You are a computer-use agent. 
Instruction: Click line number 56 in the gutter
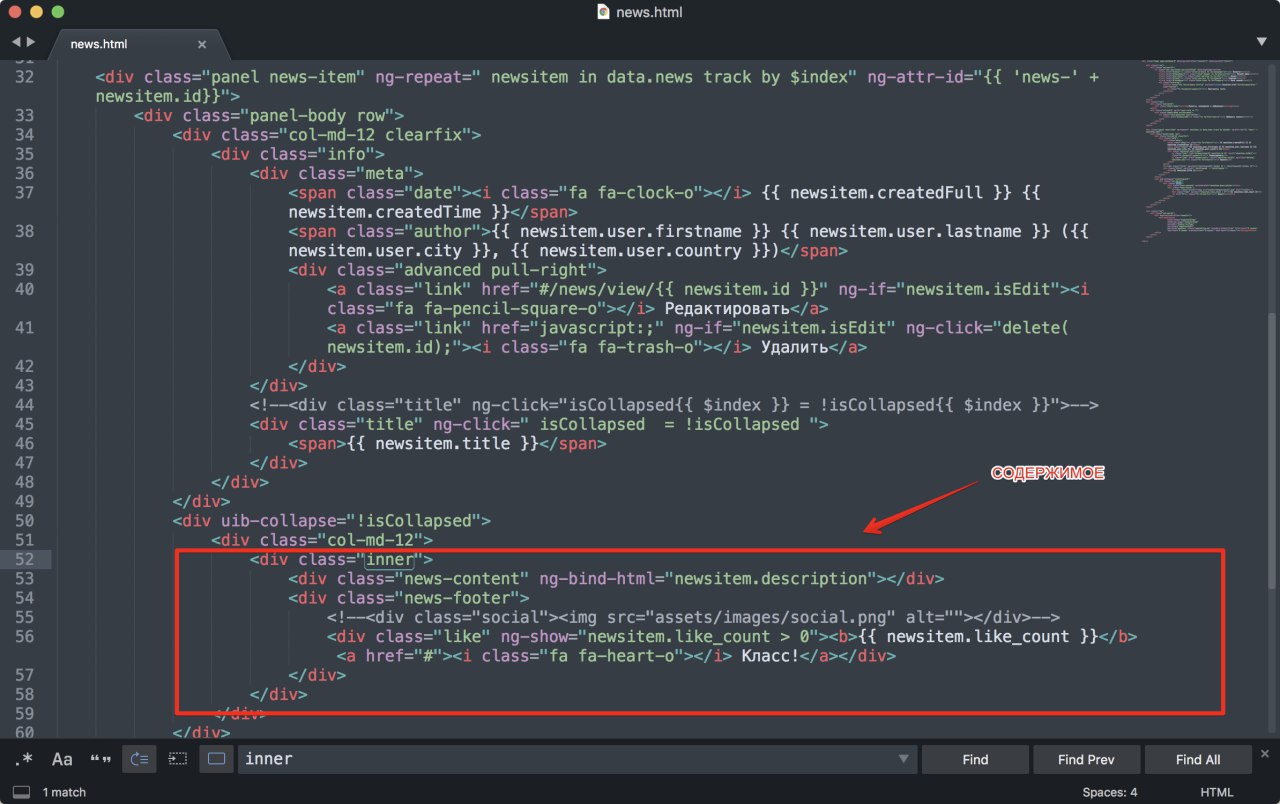(x=25, y=636)
